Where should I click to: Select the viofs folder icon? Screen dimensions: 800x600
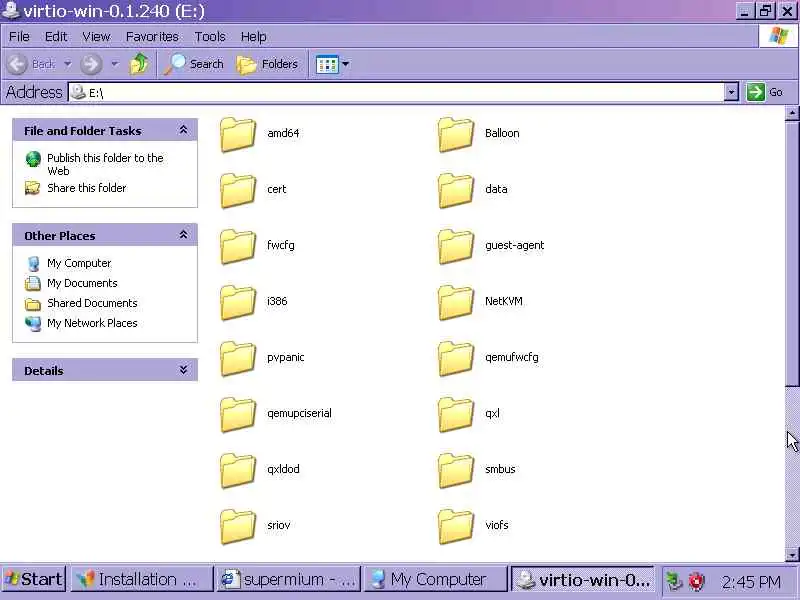coord(456,527)
